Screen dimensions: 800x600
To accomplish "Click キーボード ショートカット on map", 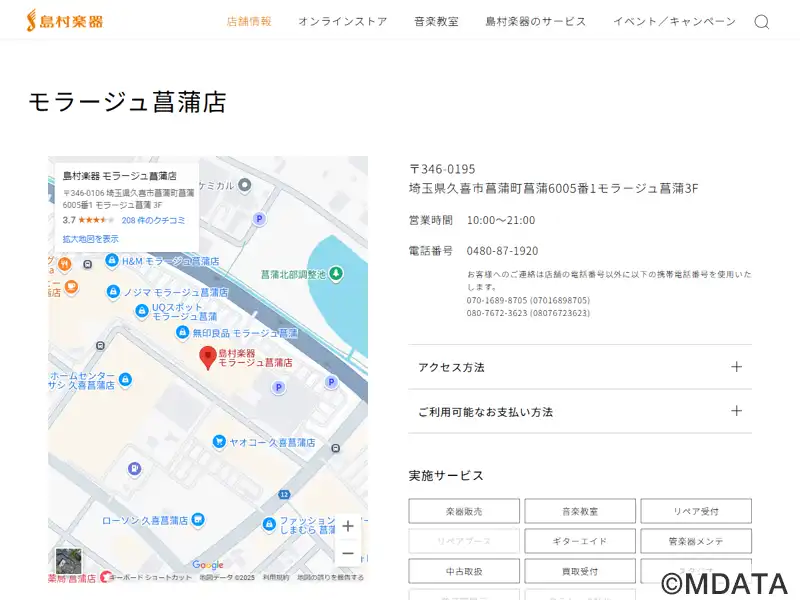I will click(151, 578).
